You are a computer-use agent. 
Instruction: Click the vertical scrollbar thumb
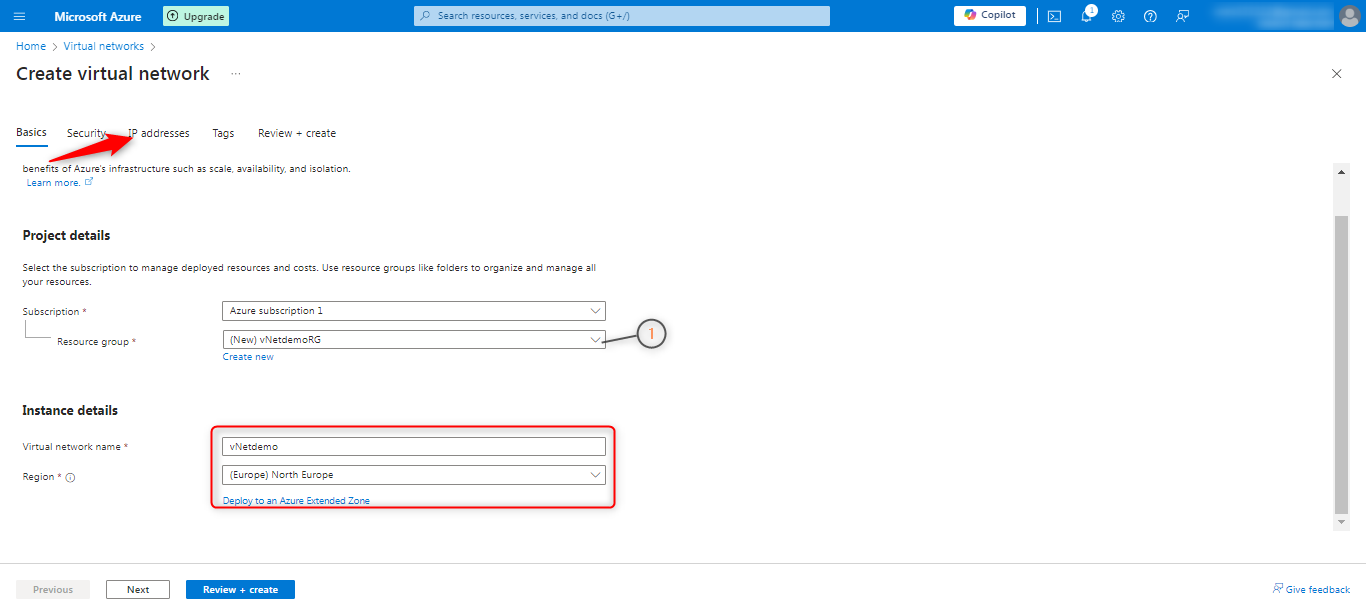click(x=1342, y=363)
